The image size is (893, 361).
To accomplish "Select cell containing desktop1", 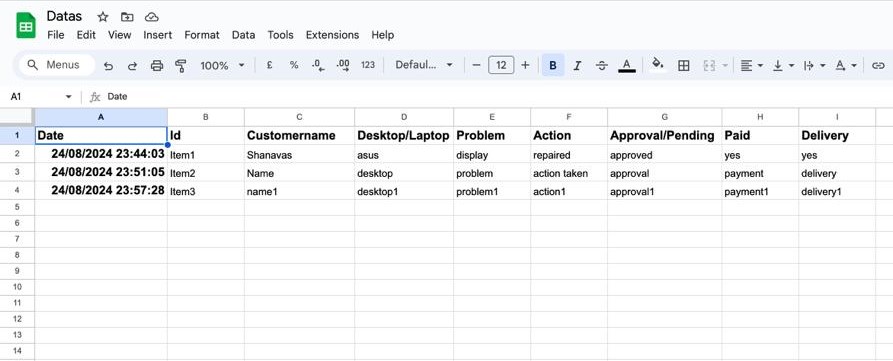I will click(404, 191).
